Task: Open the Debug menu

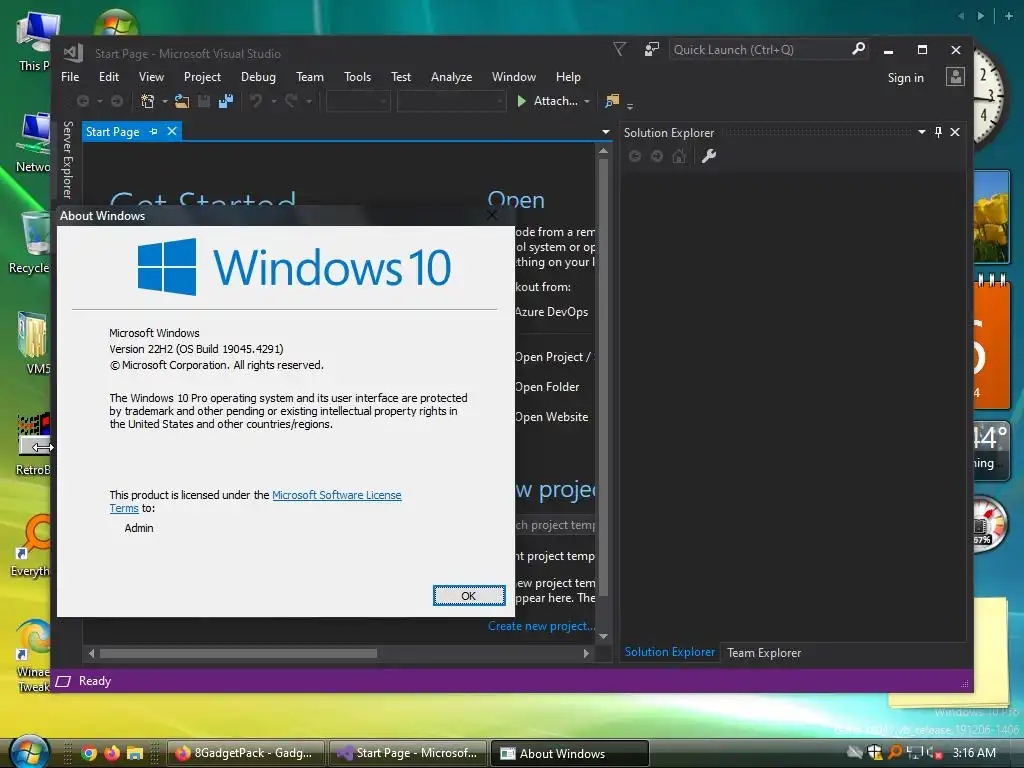Action: click(258, 76)
